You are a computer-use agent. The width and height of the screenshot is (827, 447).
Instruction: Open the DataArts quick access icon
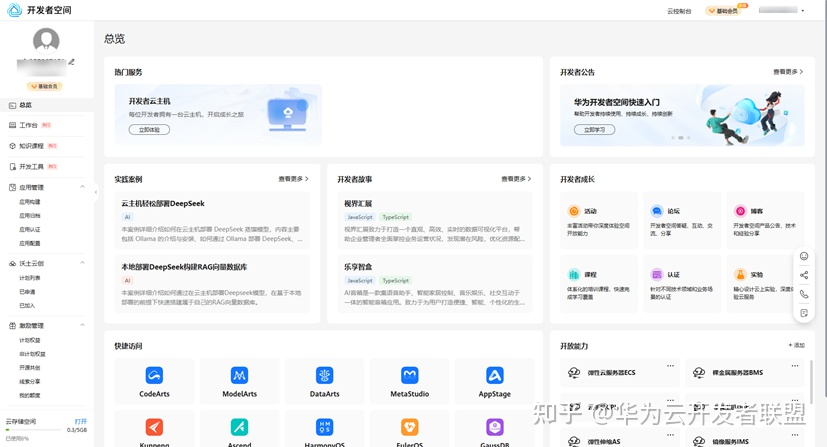click(x=324, y=375)
